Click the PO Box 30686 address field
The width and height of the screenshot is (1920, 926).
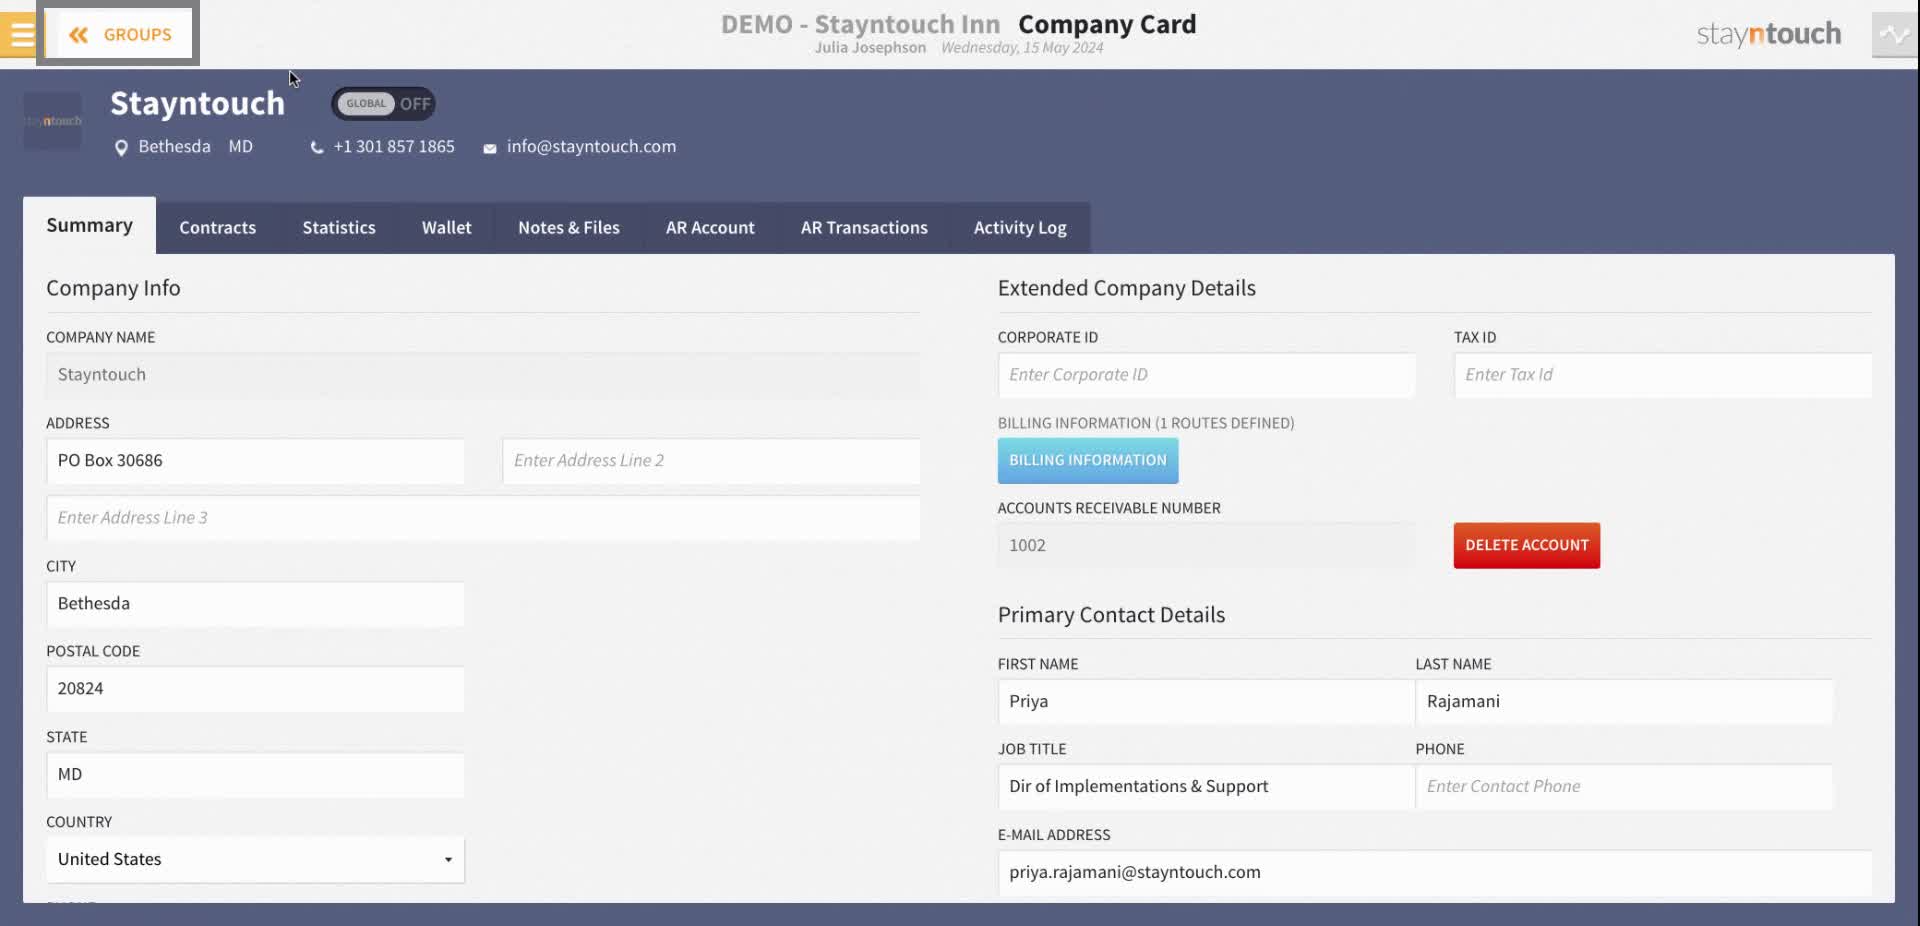tap(255, 461)
